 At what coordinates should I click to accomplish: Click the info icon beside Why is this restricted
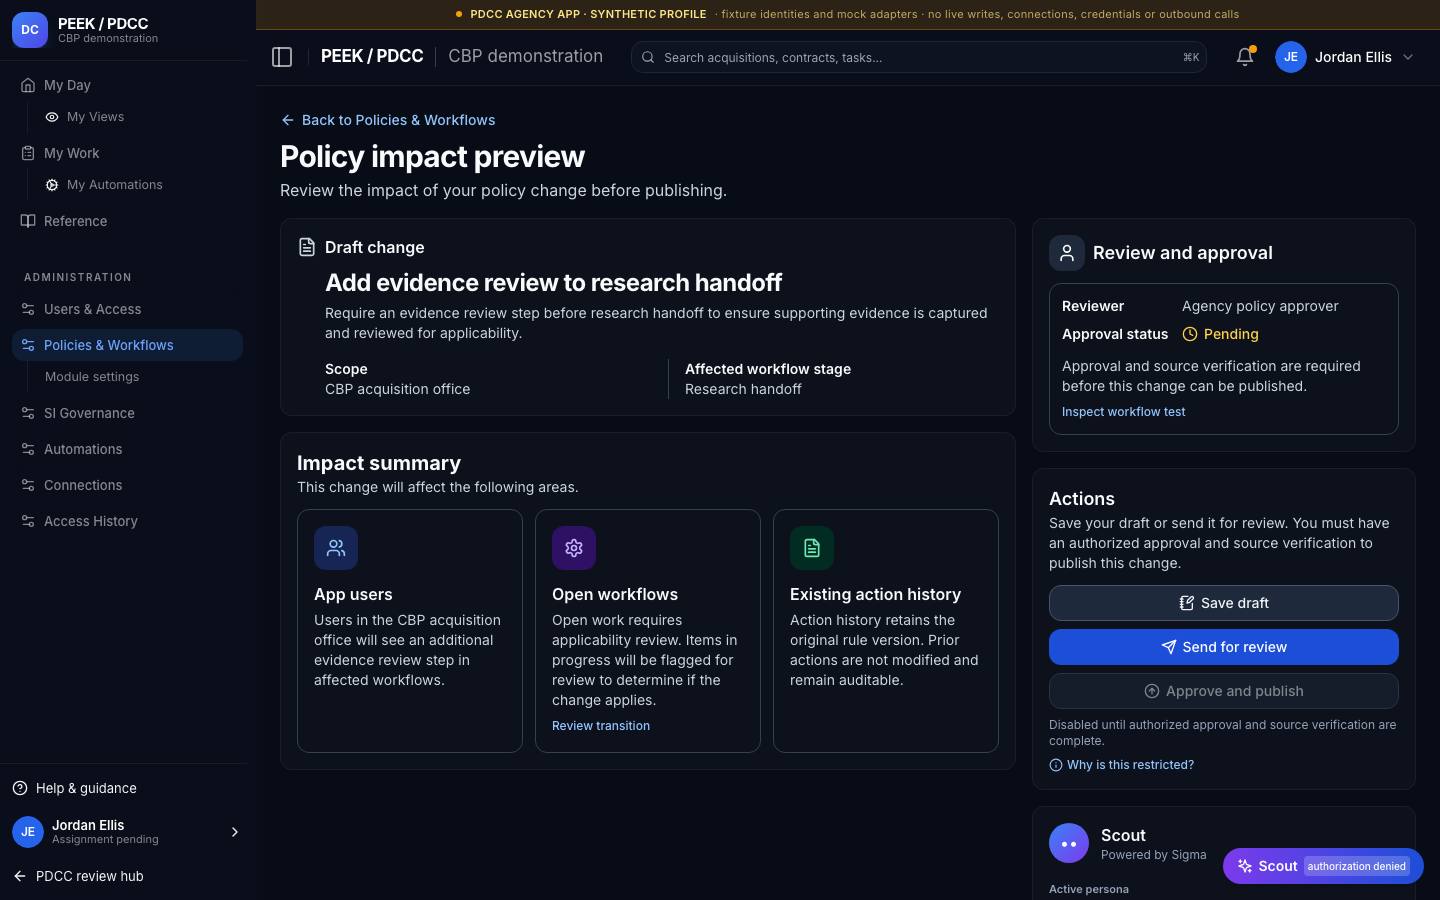[x=1056, y=765]
